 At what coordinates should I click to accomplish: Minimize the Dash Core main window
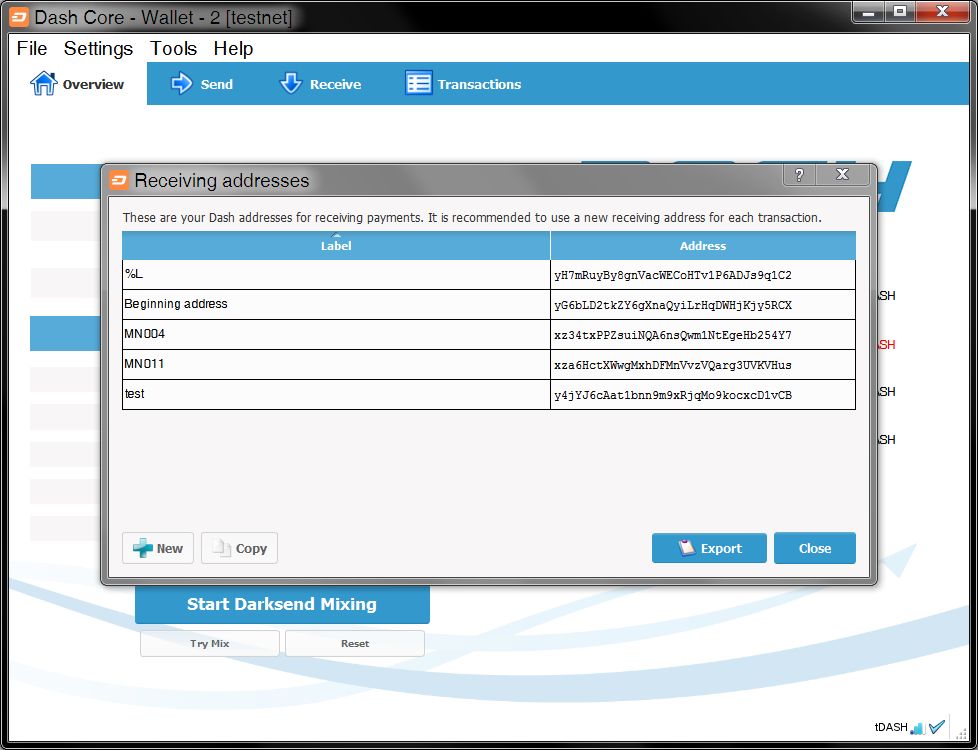(x=868, y=11)
